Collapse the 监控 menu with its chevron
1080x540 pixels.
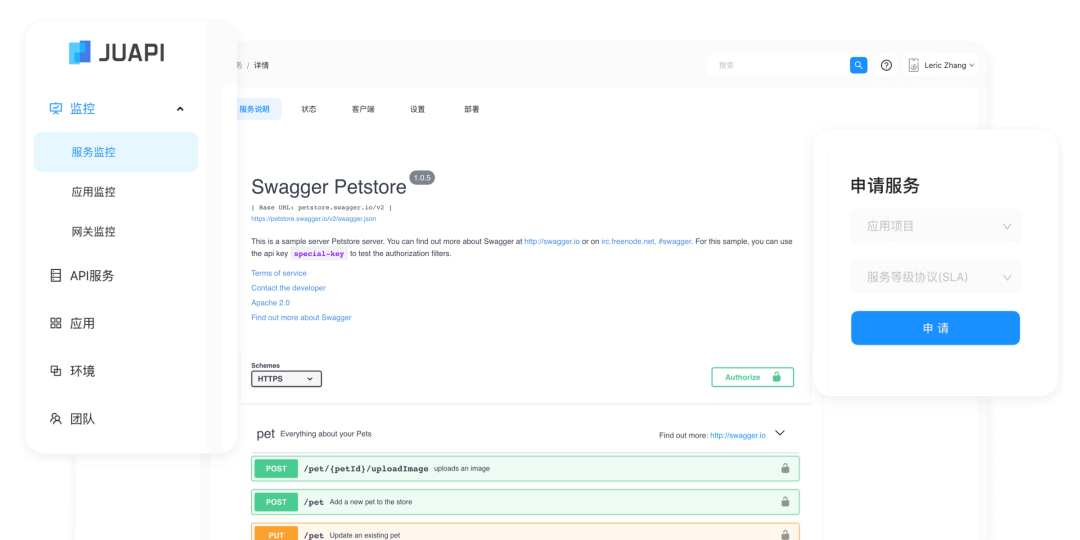tap(180, 109)
